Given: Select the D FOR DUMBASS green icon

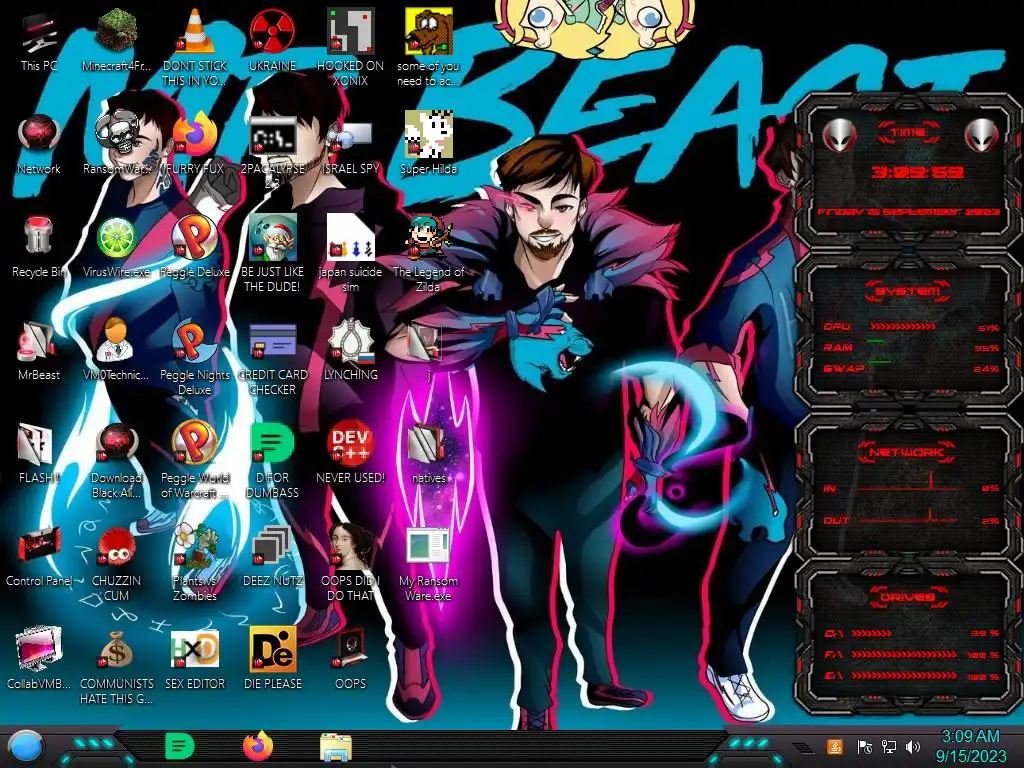Looking at the screenshot, I should 272,460.
